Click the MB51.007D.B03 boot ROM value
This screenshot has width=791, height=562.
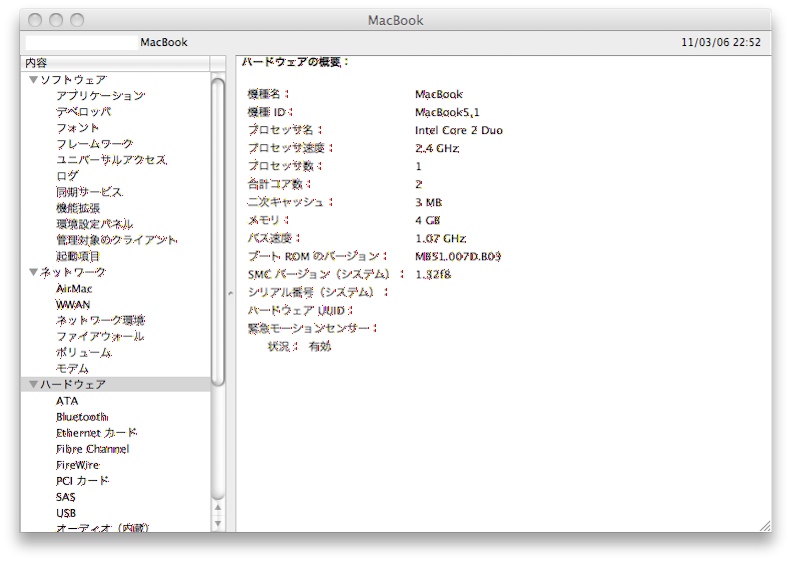click(x=458, y=256)
